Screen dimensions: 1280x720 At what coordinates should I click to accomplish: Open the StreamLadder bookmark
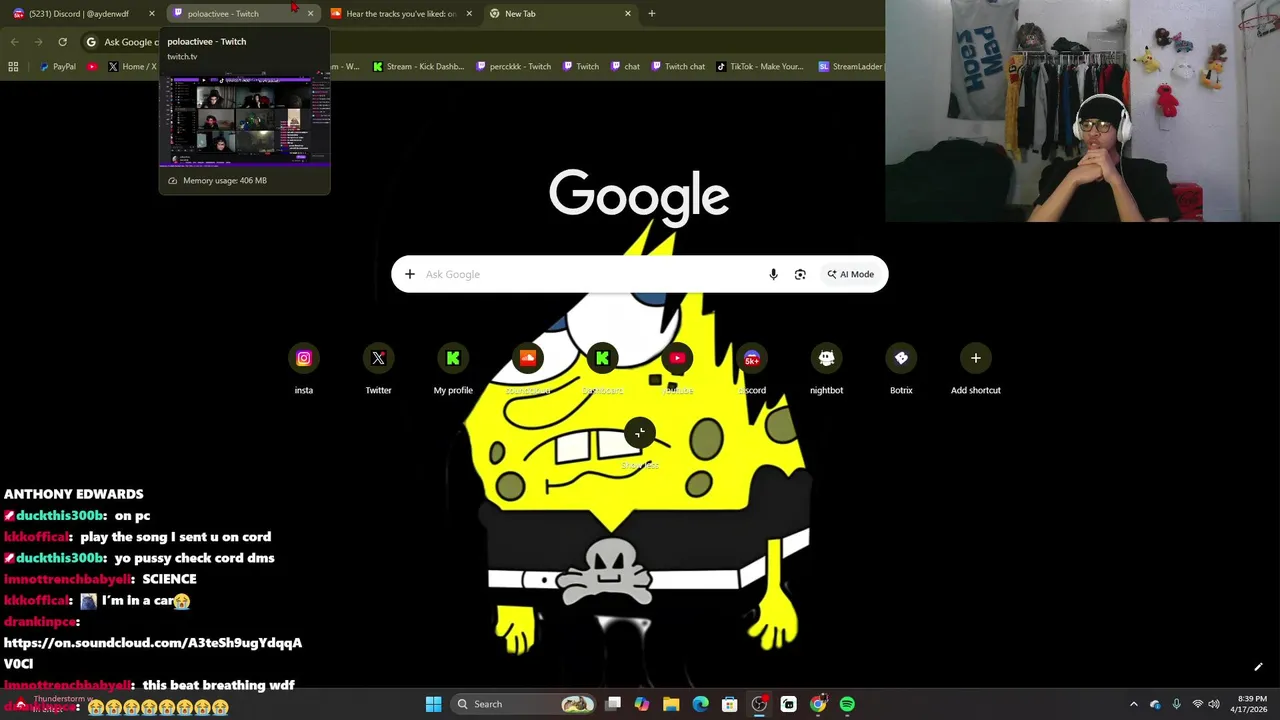[850, 67]
